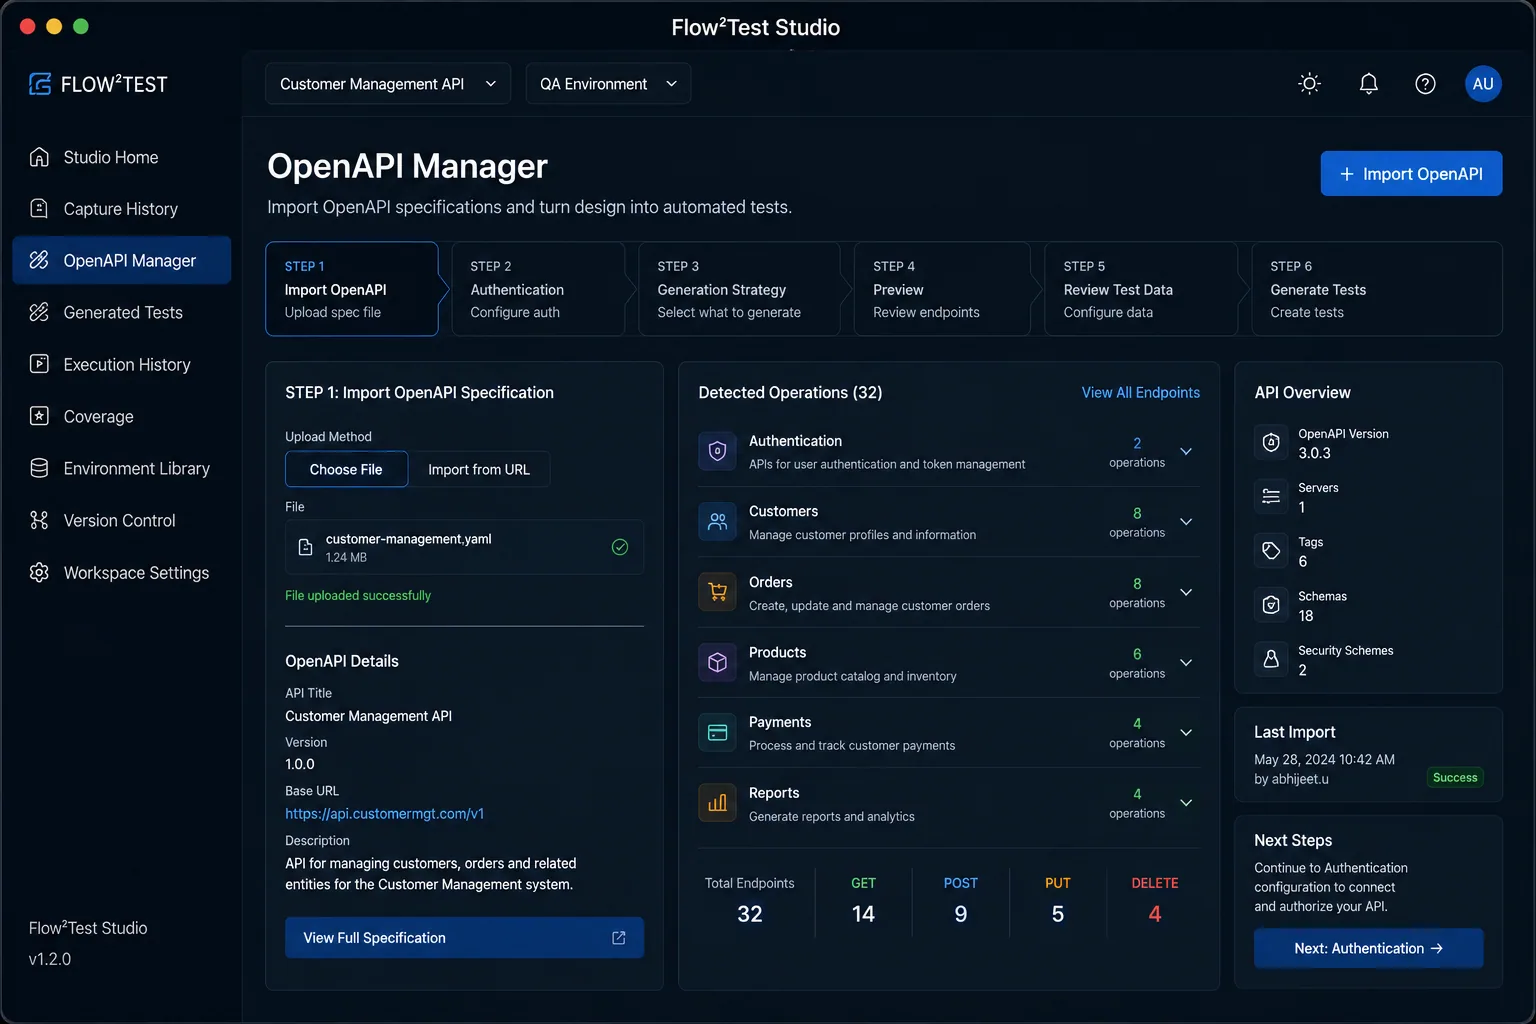Click View All Endpoints link

click(1141, 392)
